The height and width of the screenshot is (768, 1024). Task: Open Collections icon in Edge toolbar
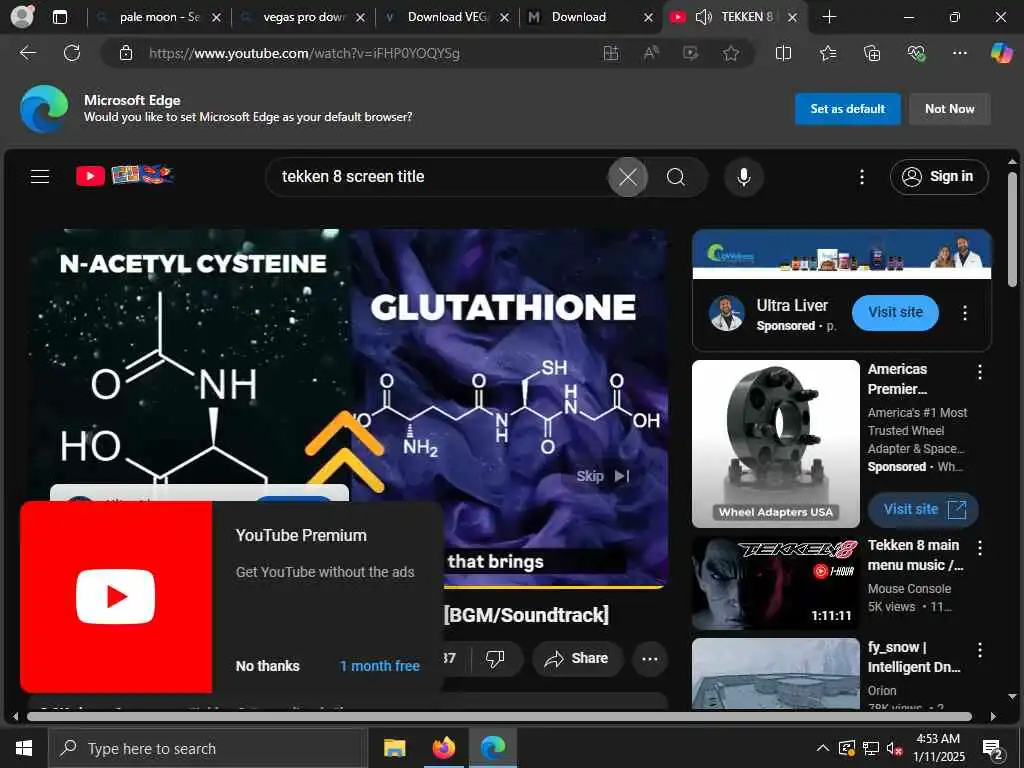(x=872, y=53)
